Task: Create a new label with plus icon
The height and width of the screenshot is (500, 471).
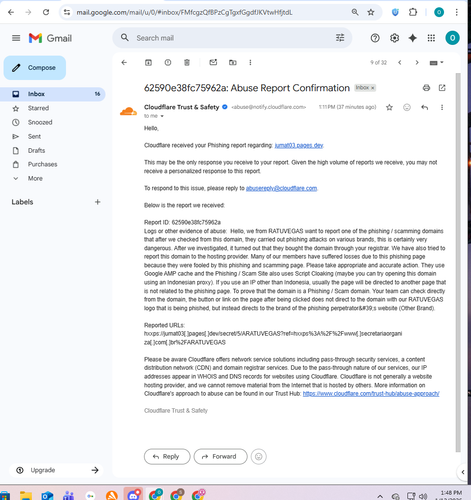Action: point(97,202)
